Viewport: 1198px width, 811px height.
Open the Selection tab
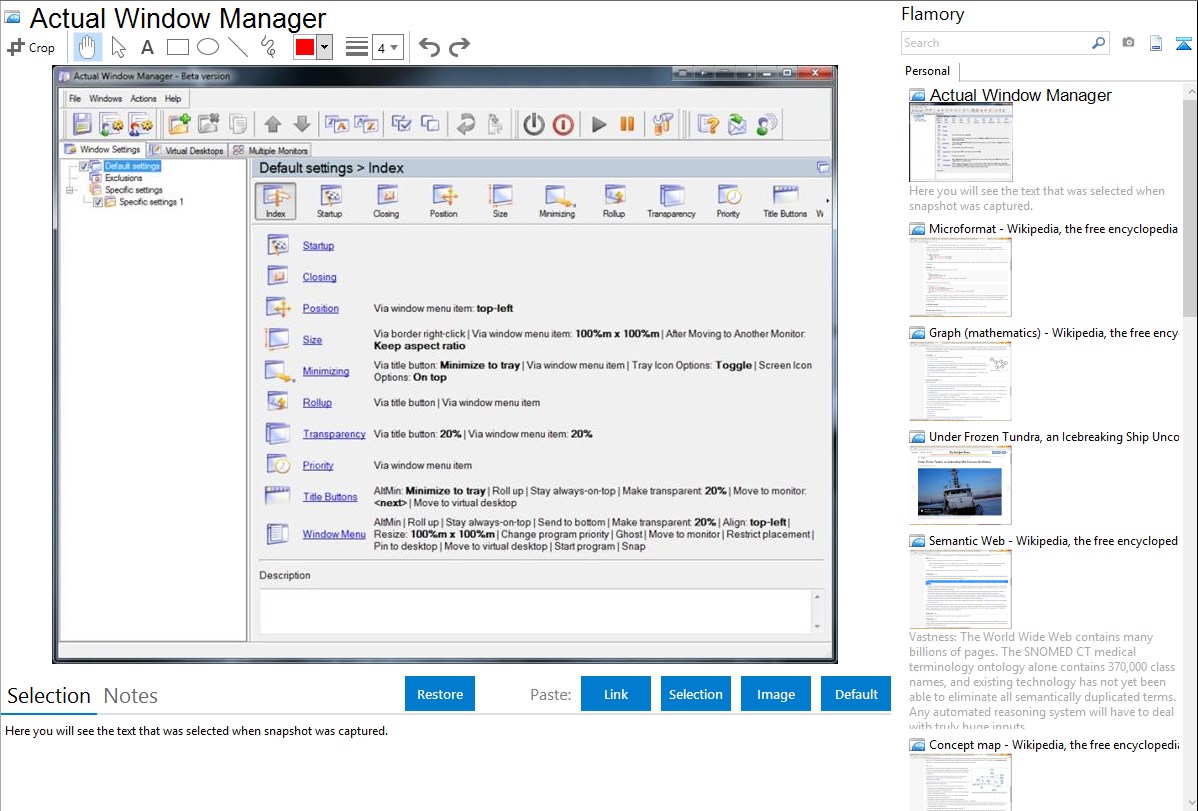point(49,696)
